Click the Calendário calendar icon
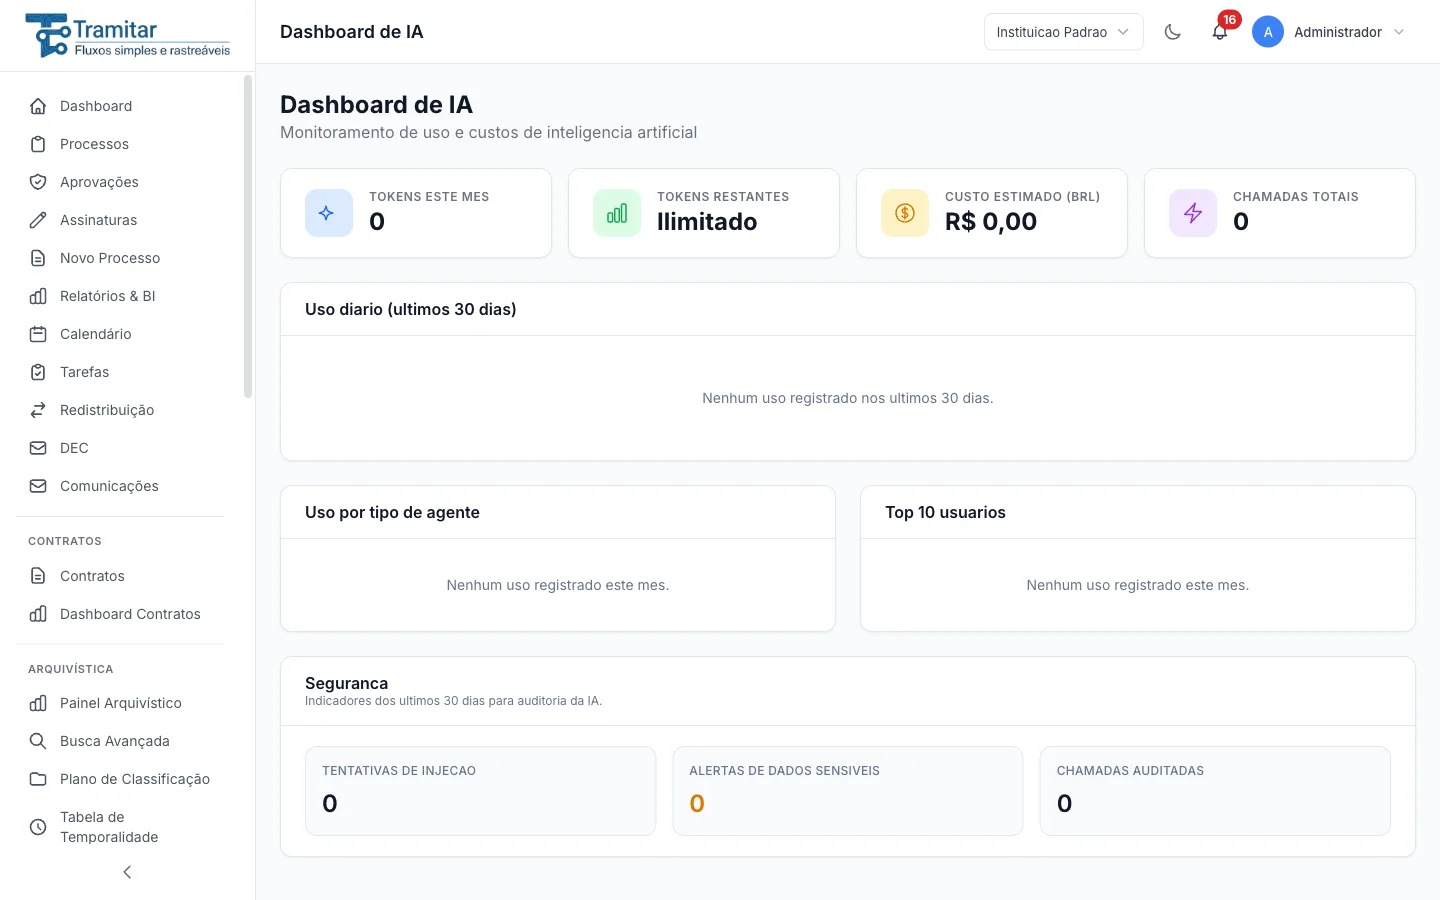1440x900 pixels. pos(38,334)
